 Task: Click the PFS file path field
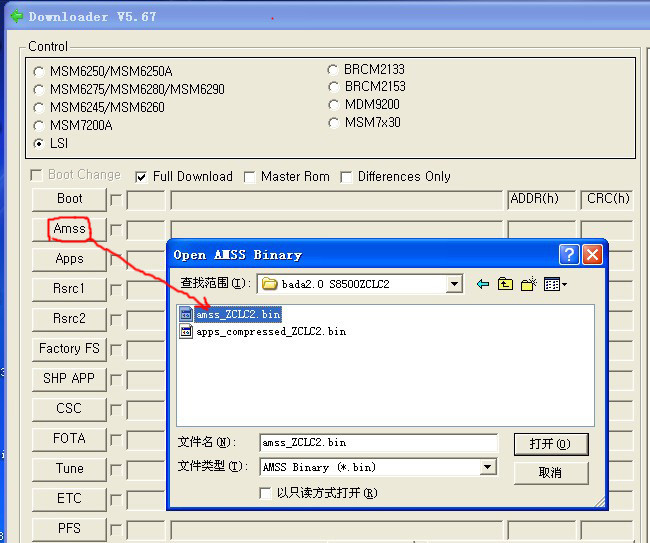pyautogui.click(x=336, y=530)
